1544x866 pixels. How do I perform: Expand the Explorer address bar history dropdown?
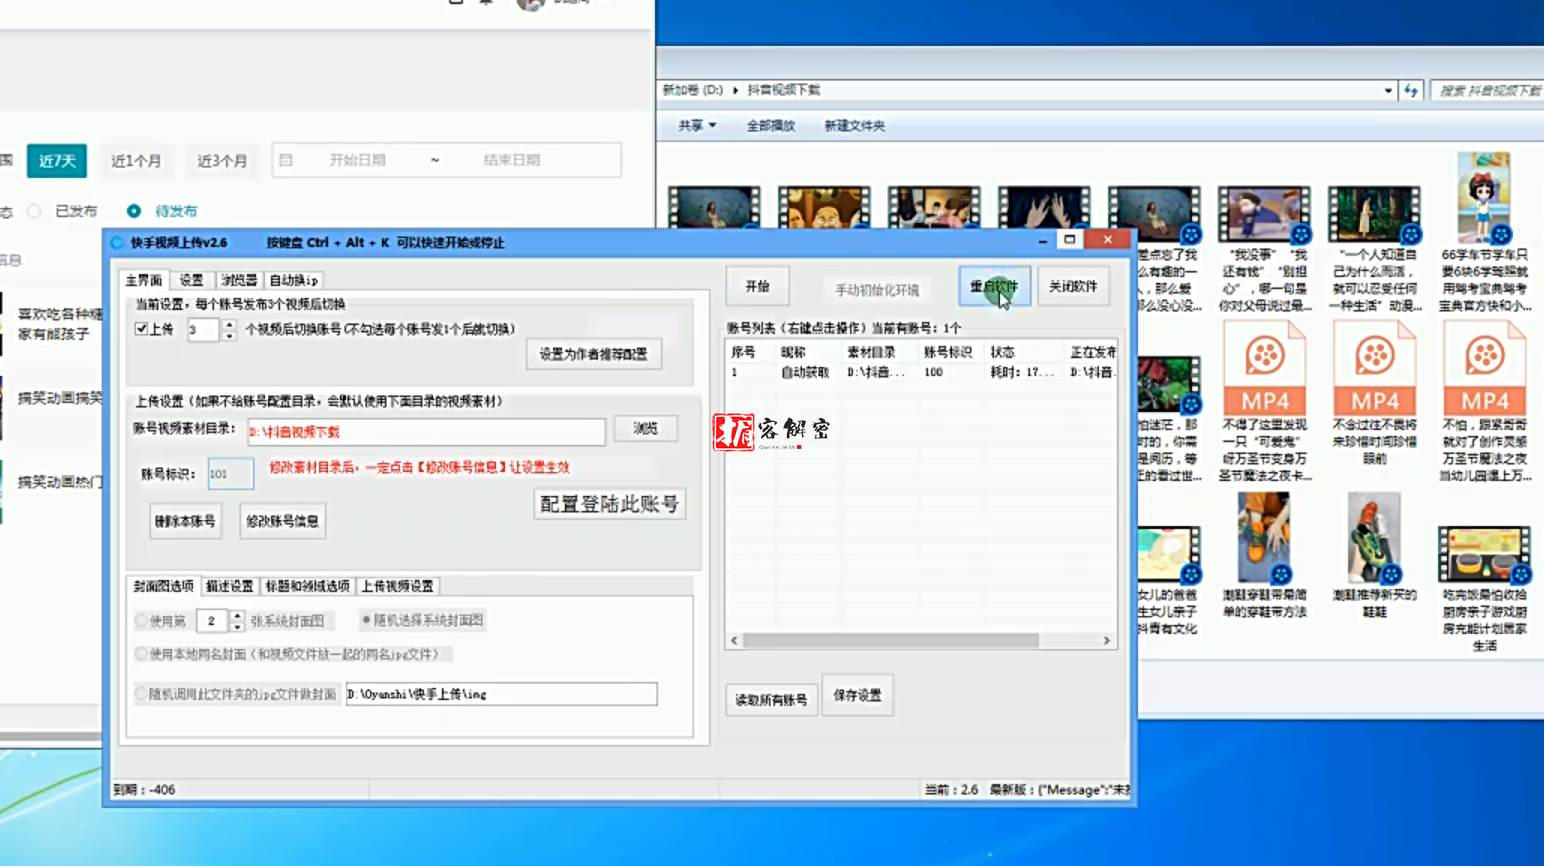coord(1388,90)
